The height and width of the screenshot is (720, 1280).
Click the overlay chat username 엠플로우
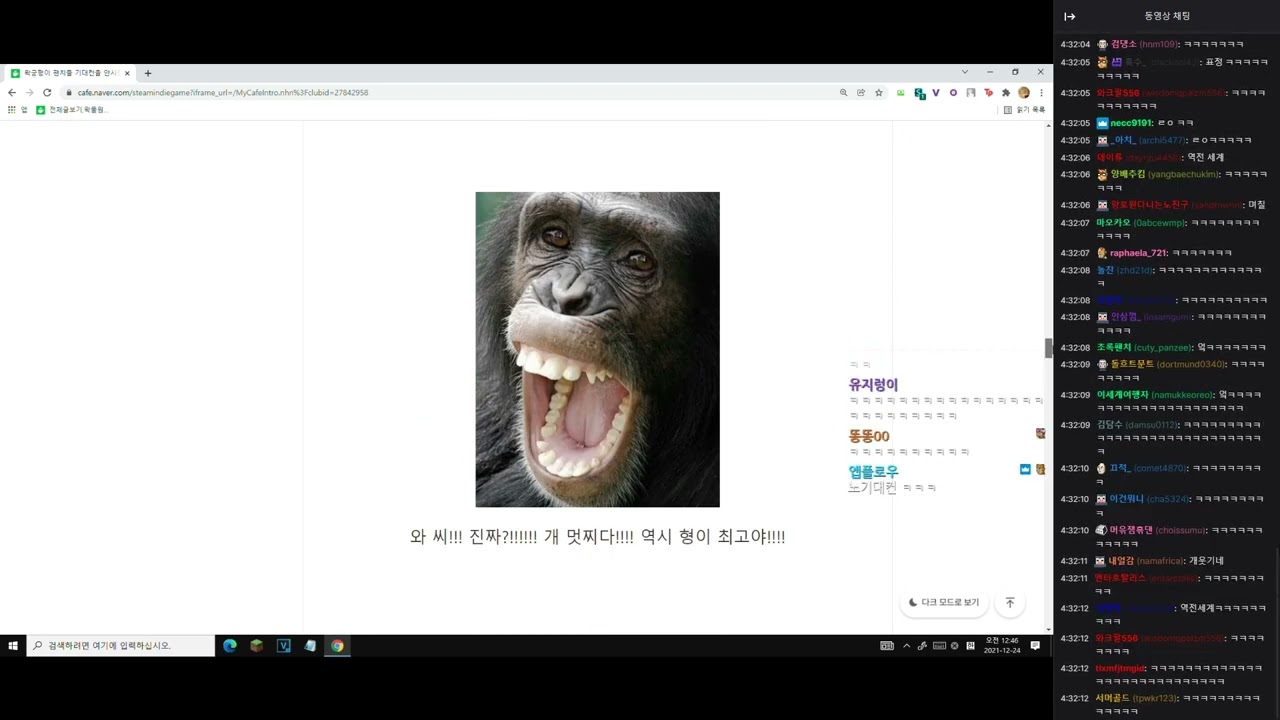(x=873, y=471)
